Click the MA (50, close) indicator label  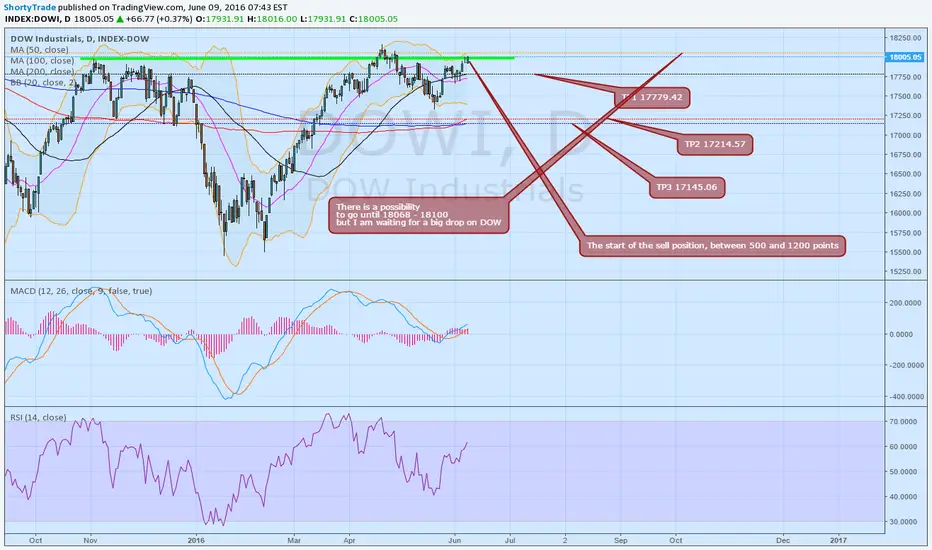pos(39,50)
